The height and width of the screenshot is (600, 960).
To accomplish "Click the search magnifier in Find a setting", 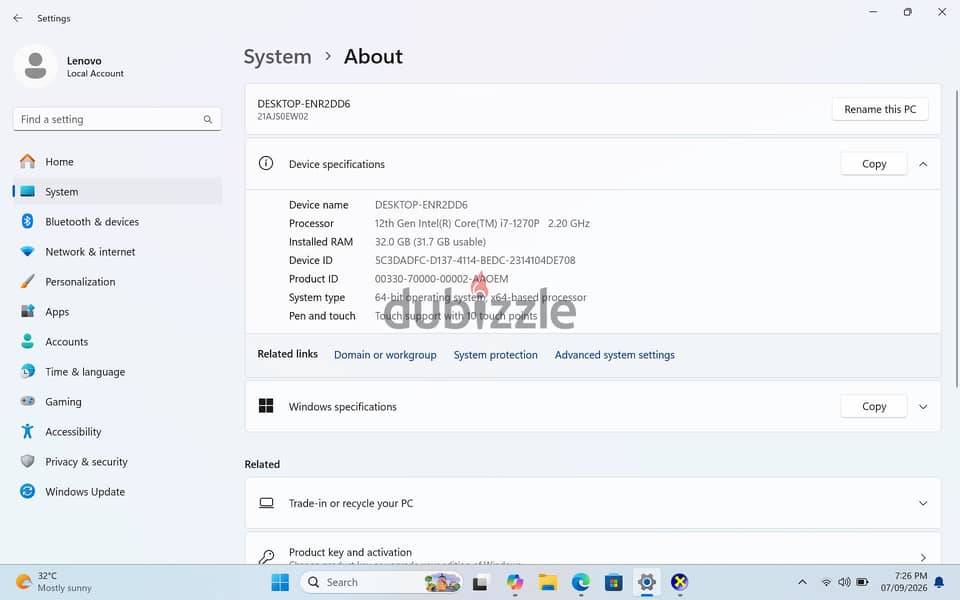I will (x=208, y=119).
